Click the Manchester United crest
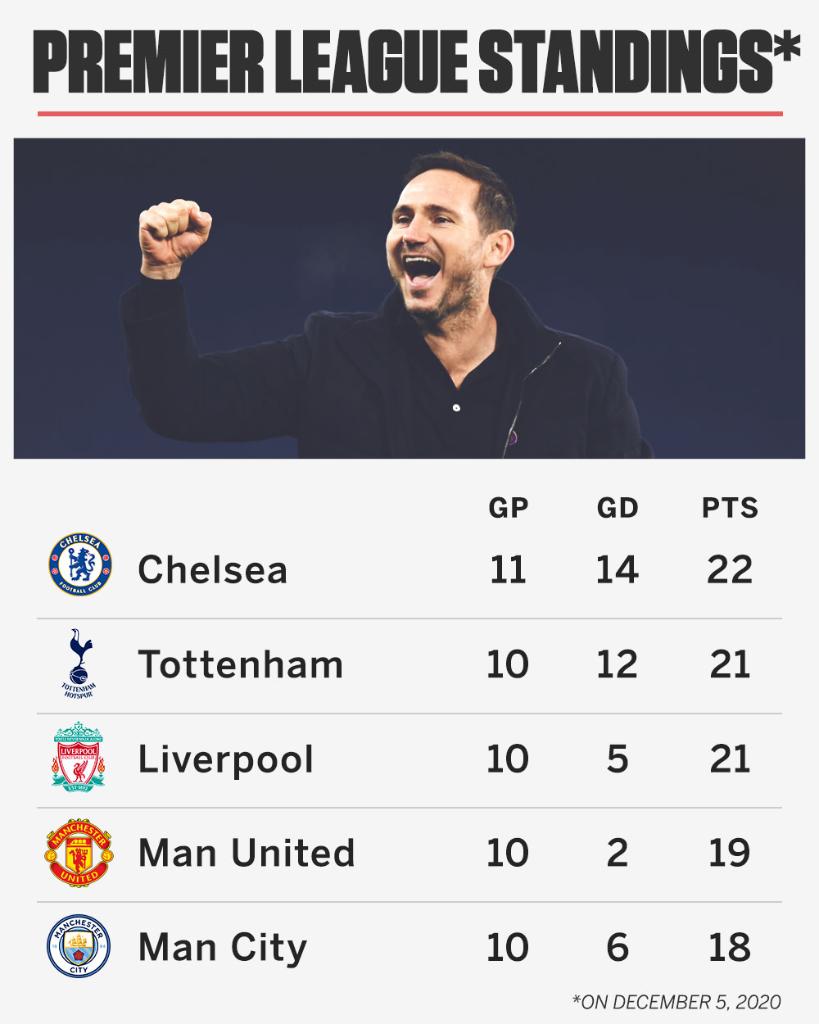The height and width of the screenshot is (1024, 819). 80,853
